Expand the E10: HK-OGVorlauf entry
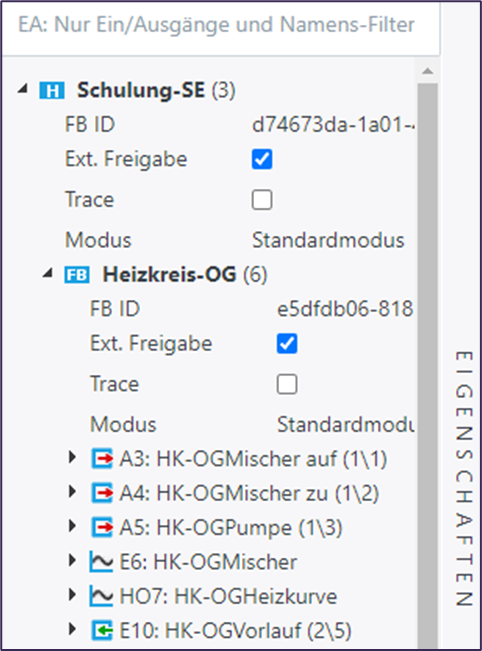Image resolution: width=482 pixels, height=651 pixels. coord(72,629)
